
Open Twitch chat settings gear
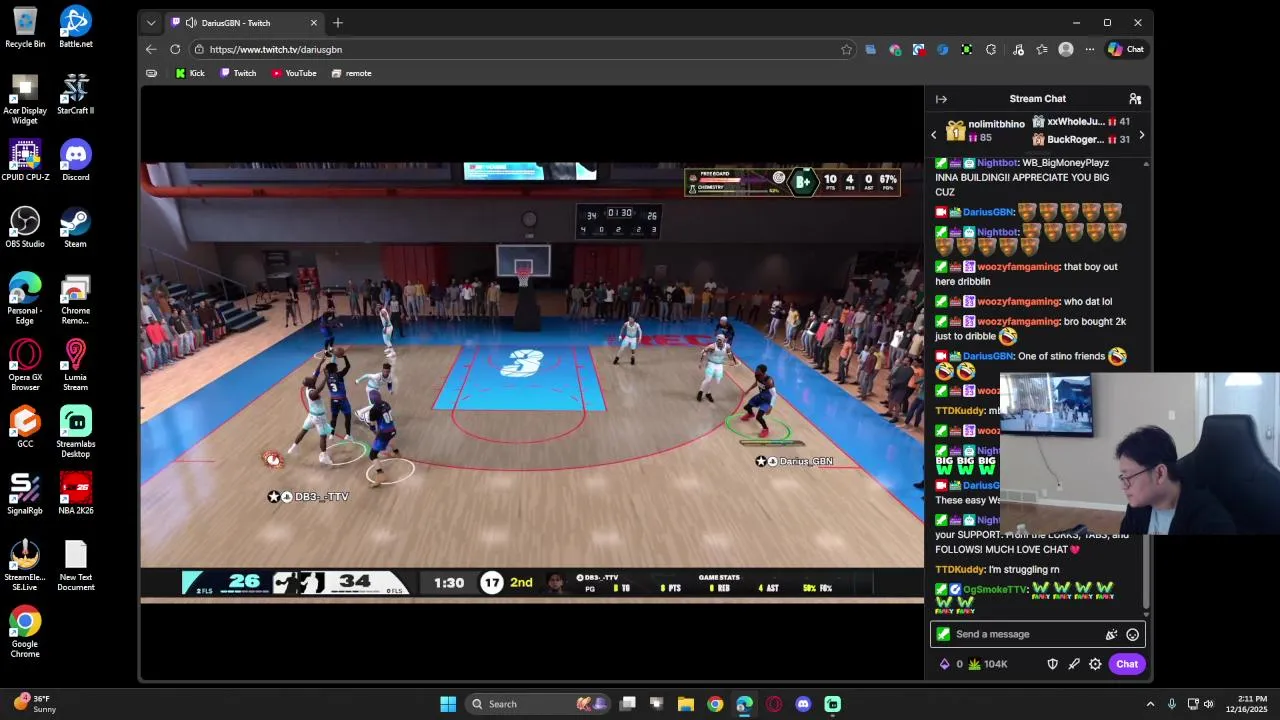coord(1095,664)
